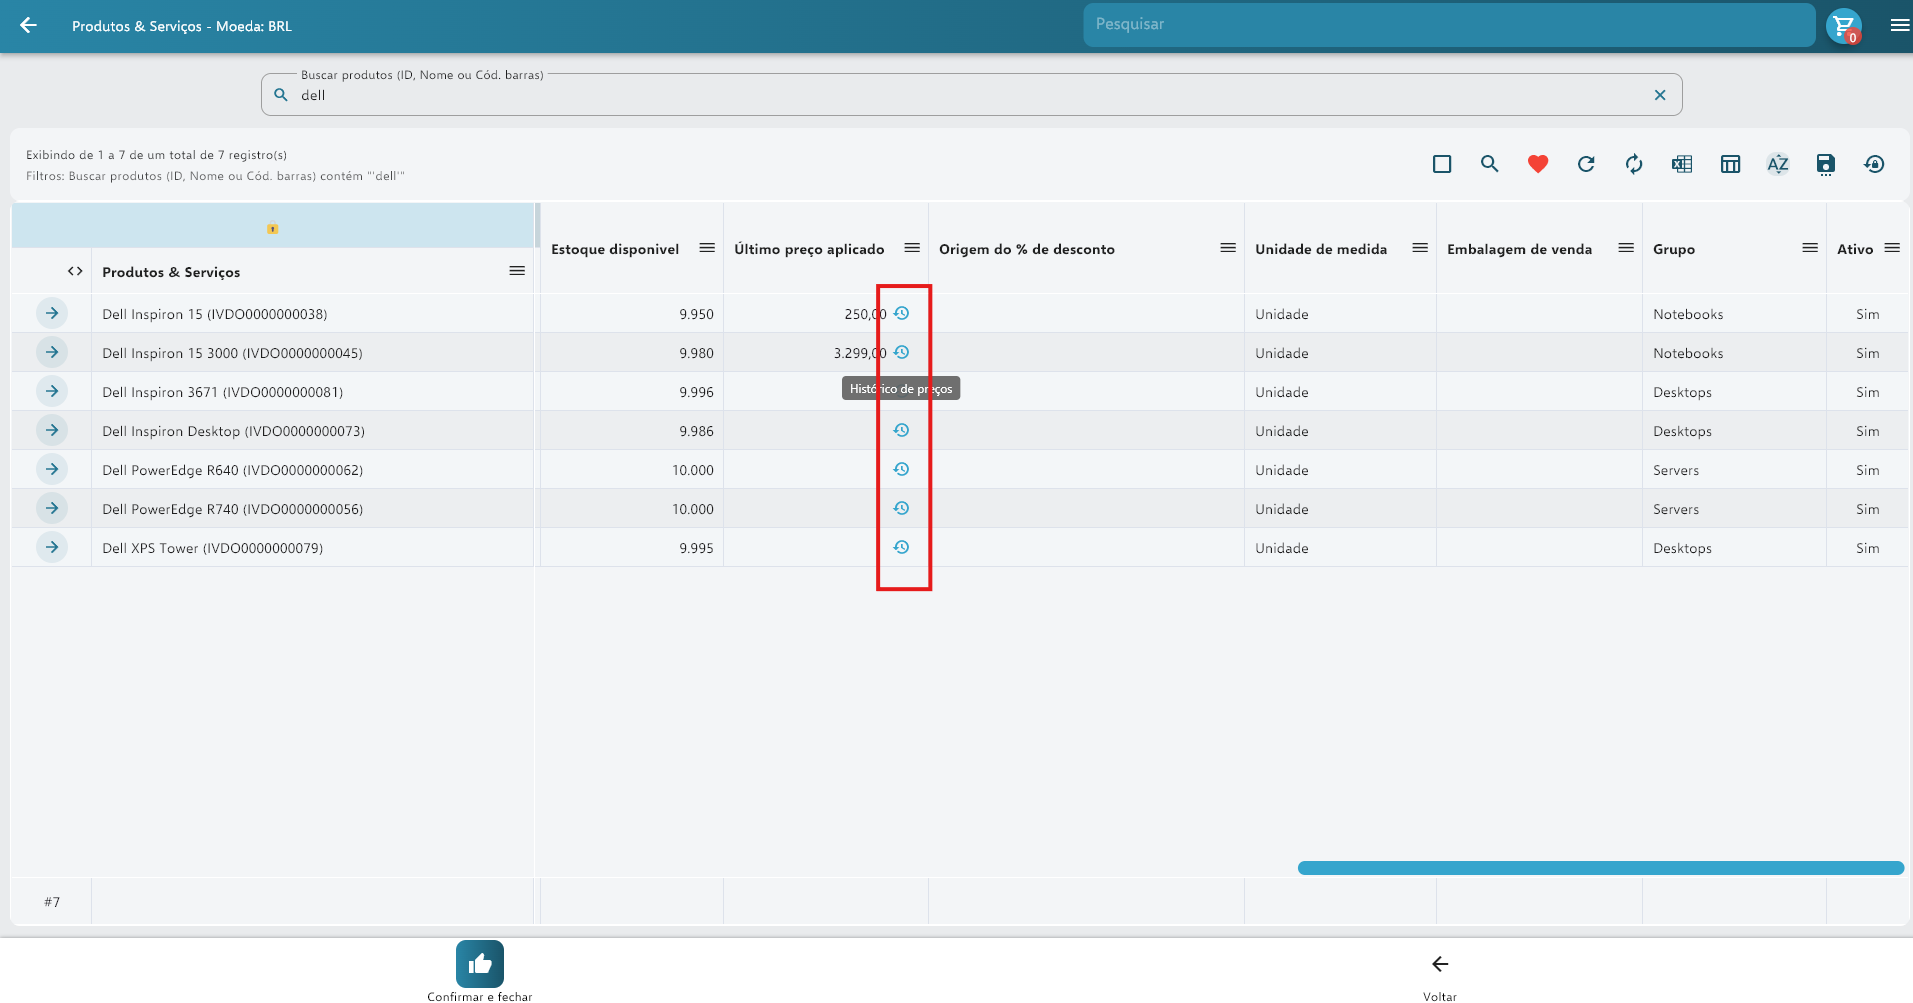Click the lock icon above the pinned column
Viewport: 1913px width, 1003px height.
tap(273, 228)
